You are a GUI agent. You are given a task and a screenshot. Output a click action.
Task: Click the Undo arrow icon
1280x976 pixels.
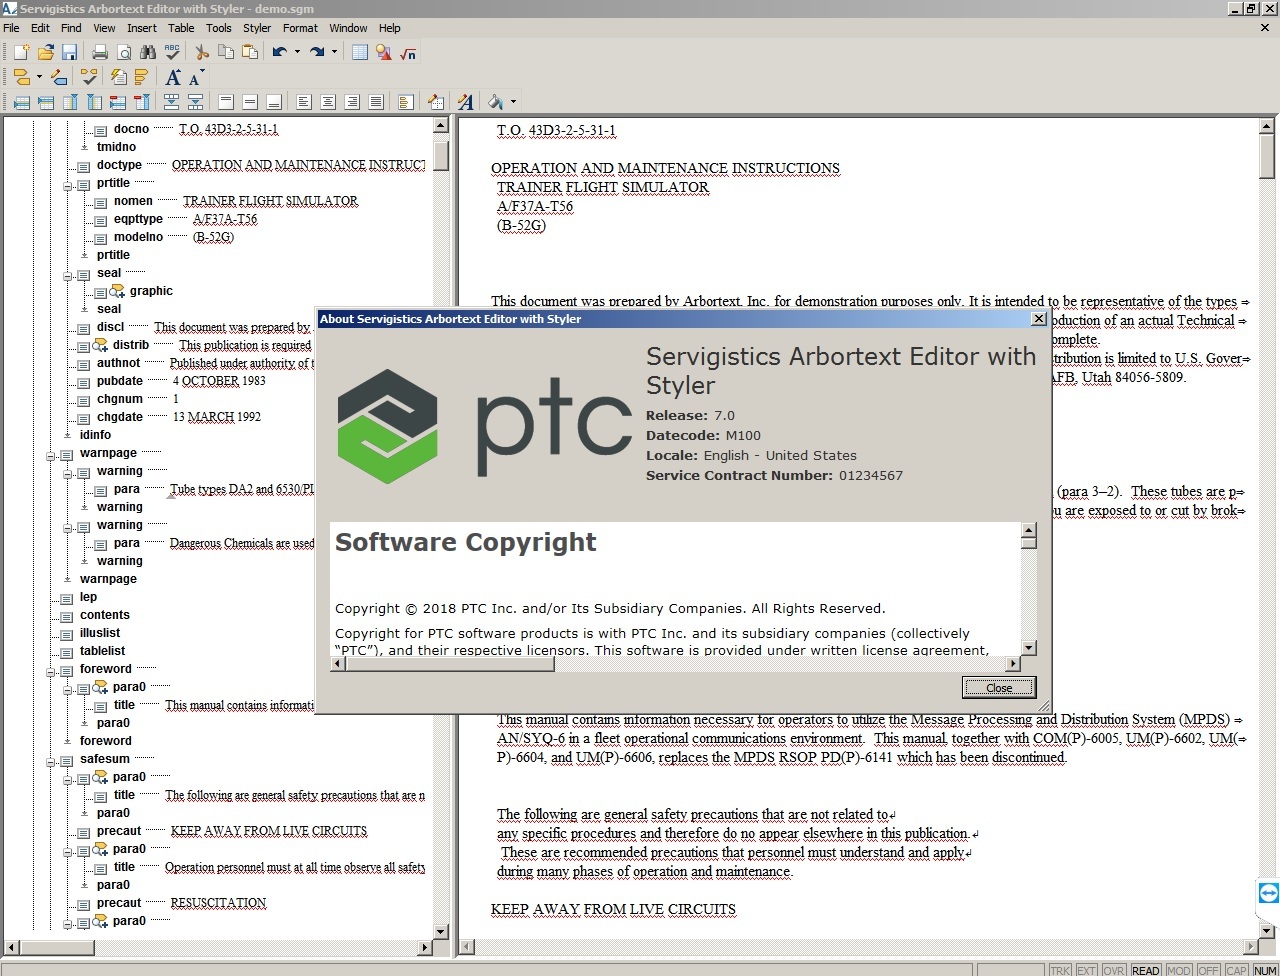coord(280,52)
